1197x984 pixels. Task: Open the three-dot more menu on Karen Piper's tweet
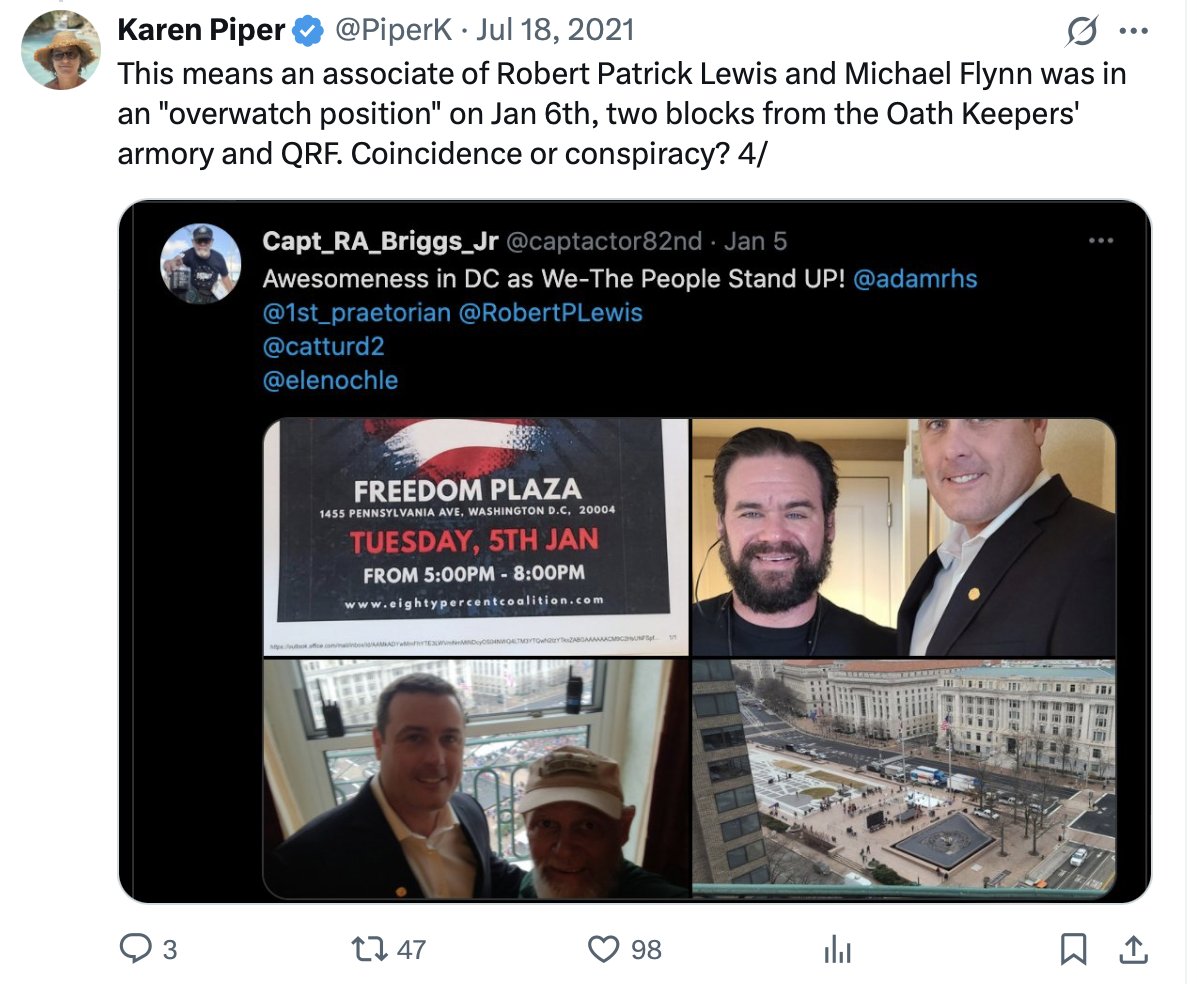1134,31
